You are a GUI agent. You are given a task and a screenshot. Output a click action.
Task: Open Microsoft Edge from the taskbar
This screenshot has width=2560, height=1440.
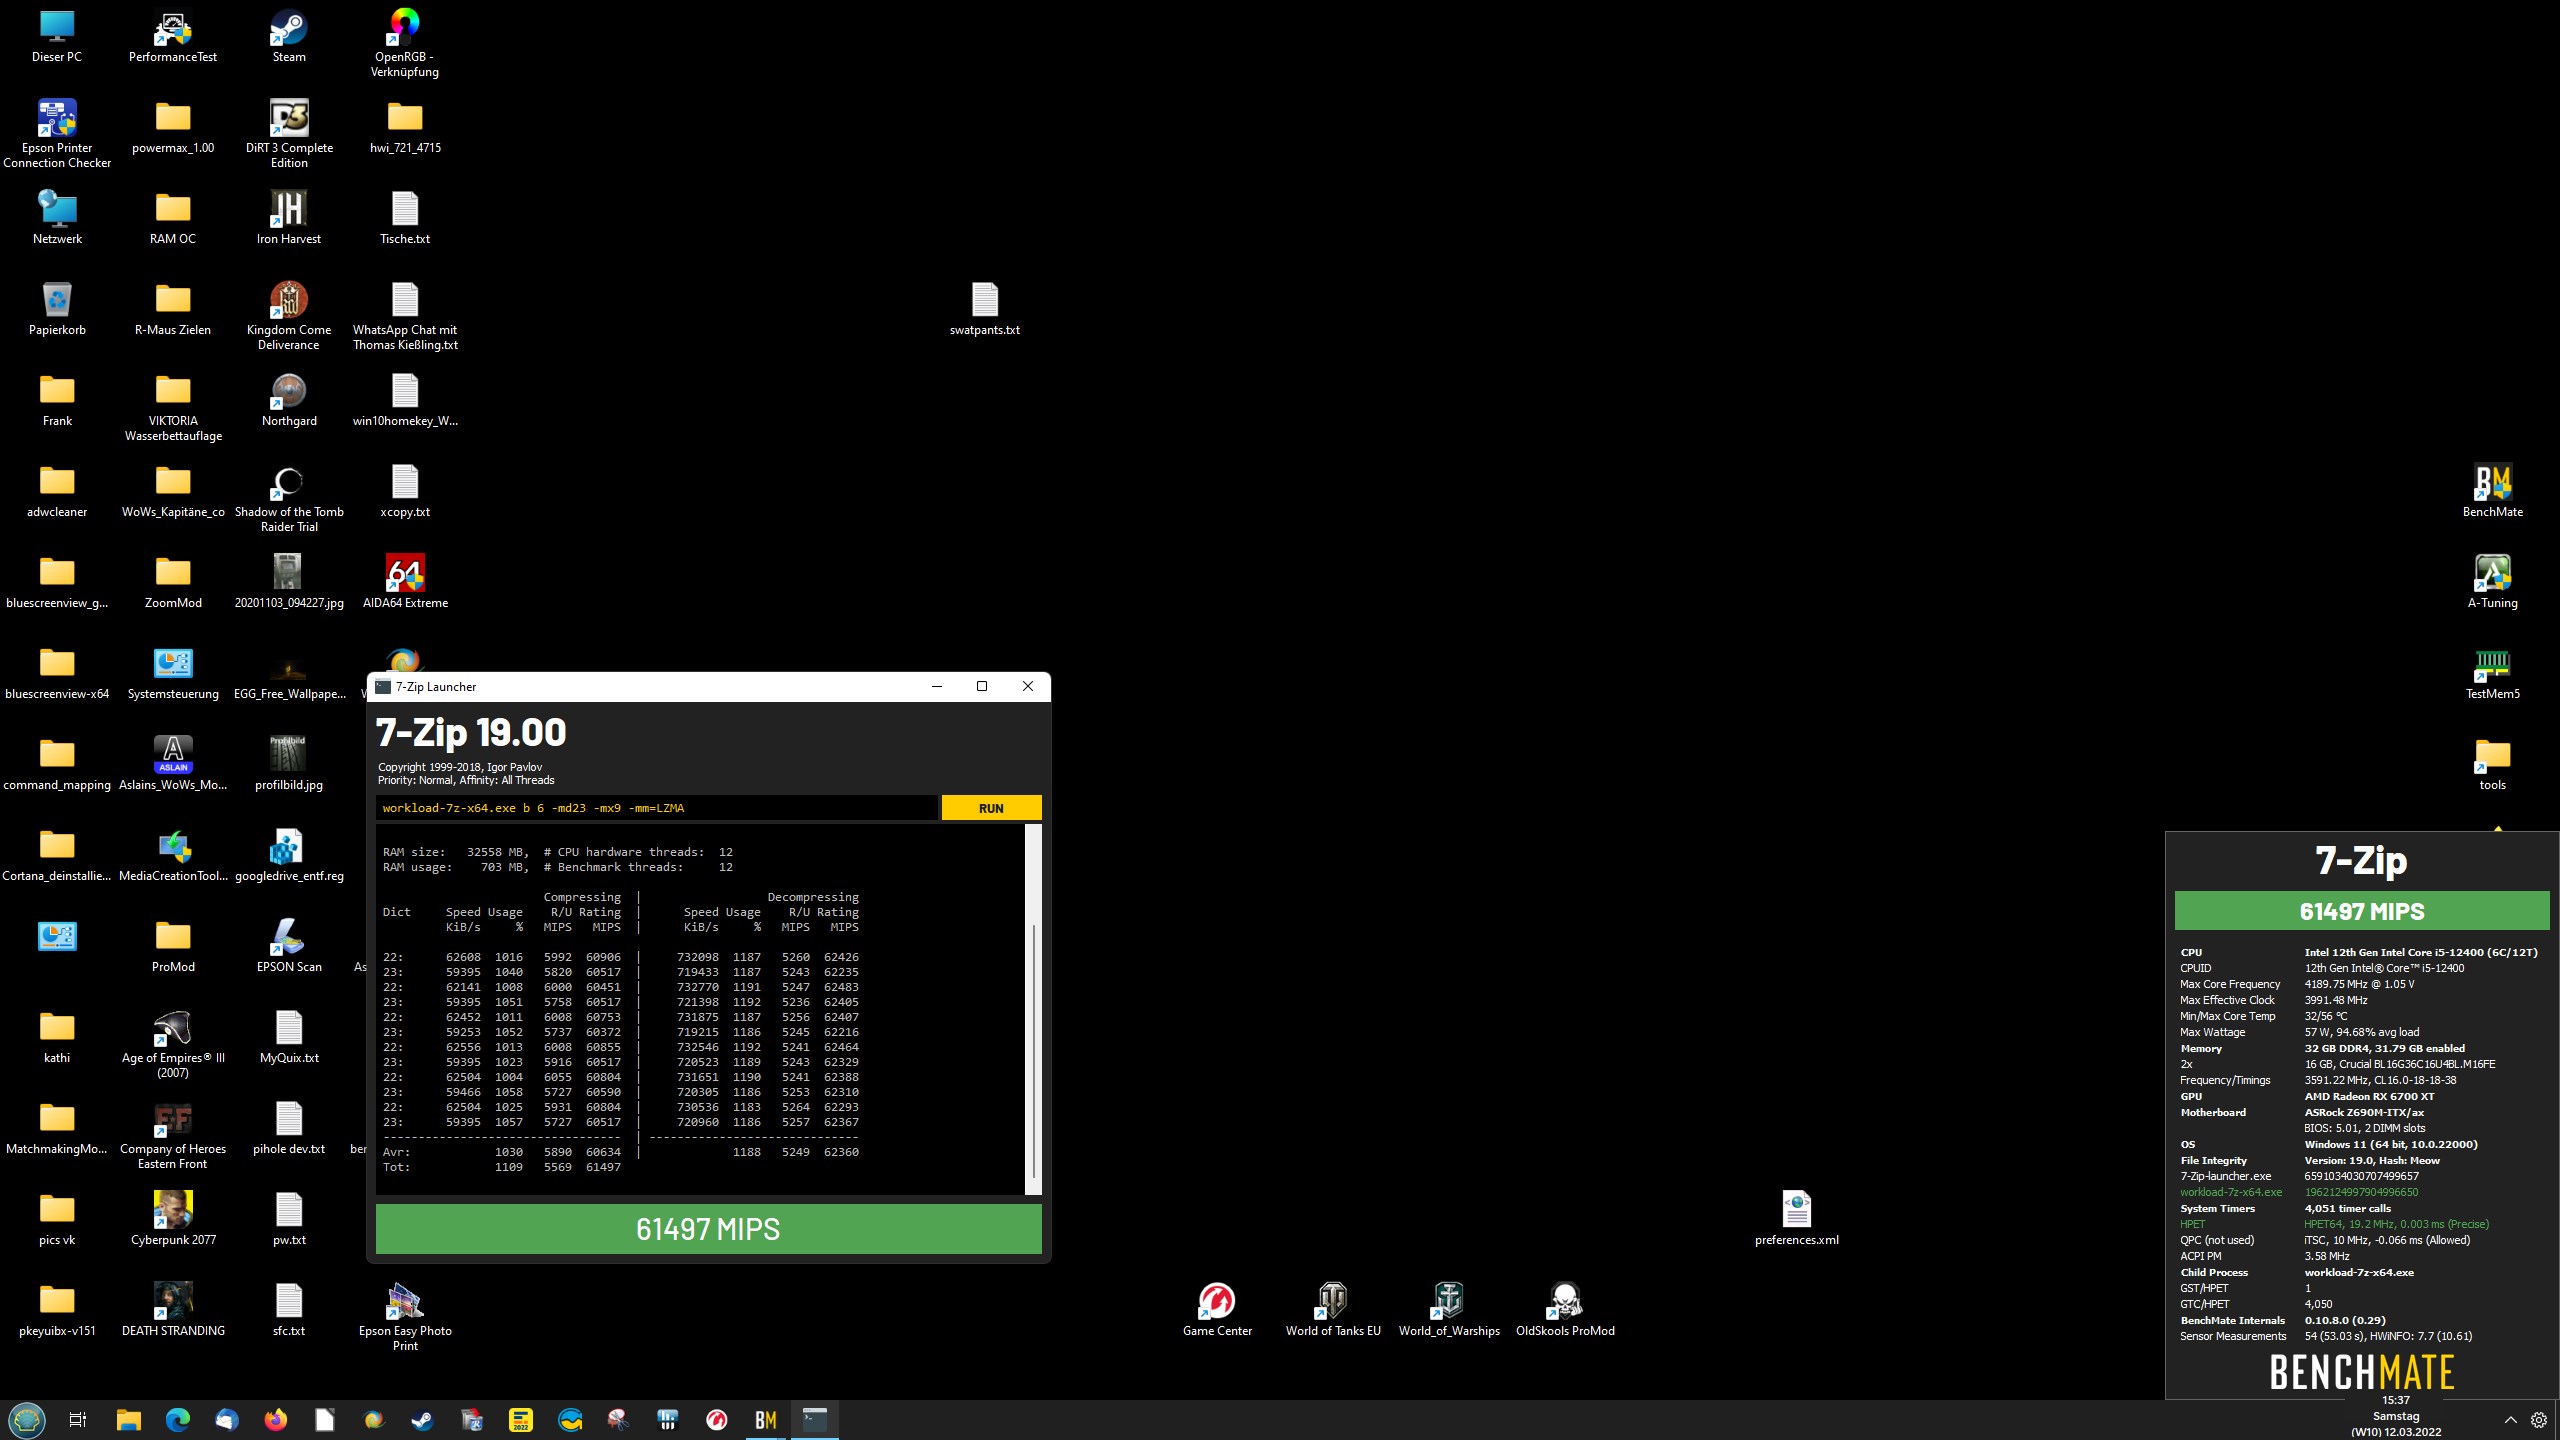click(x=177, y=1420)
